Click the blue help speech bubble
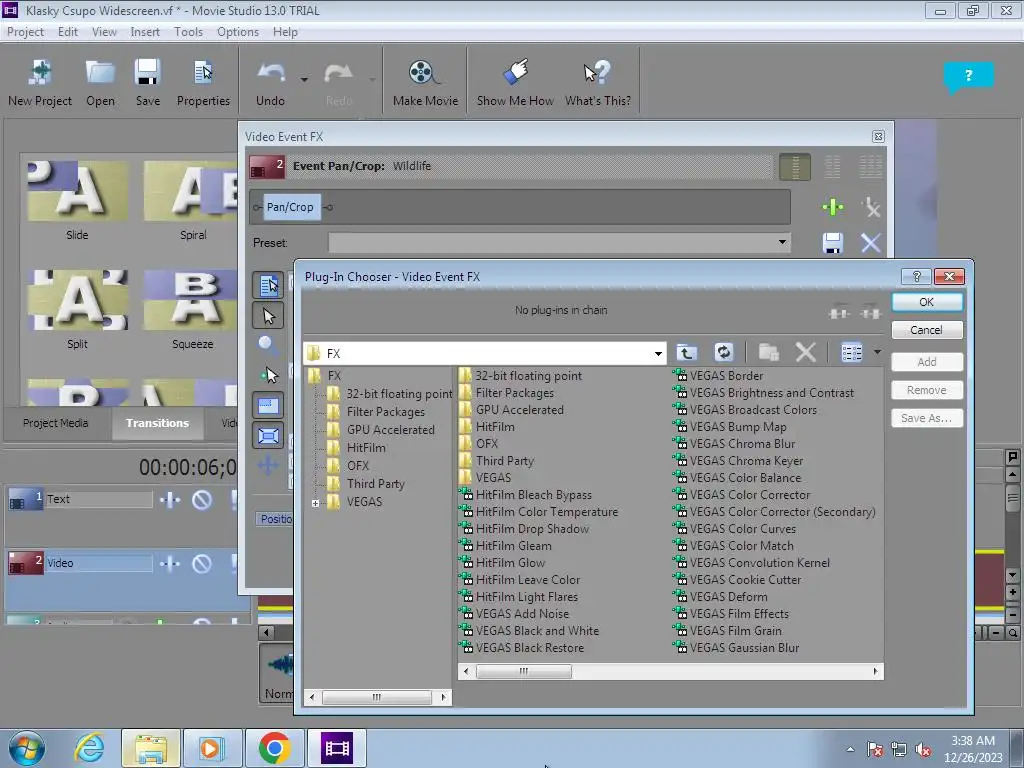 coord(968,76)
